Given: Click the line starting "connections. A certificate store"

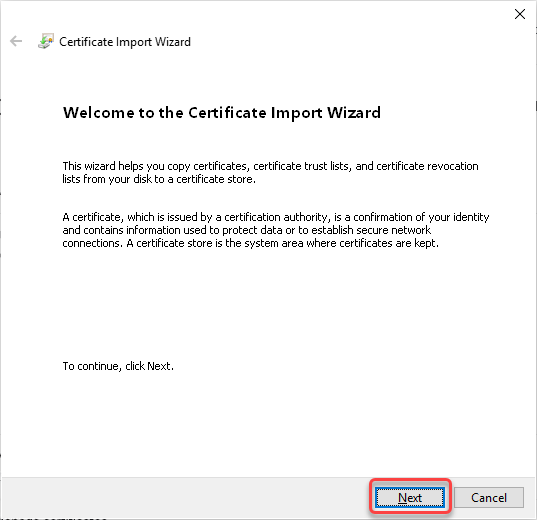Looking at the screenshot, I should [x=250, y=243].
